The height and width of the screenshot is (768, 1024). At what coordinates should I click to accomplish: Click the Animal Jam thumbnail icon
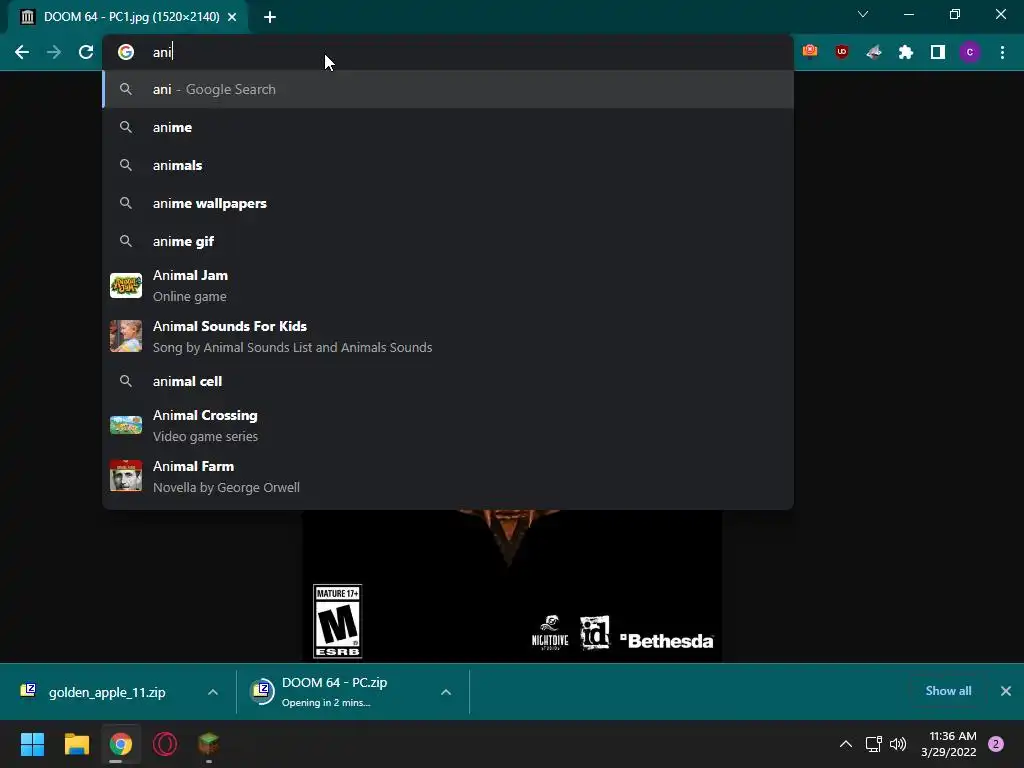pyautogui.click(x=126, y=285)
